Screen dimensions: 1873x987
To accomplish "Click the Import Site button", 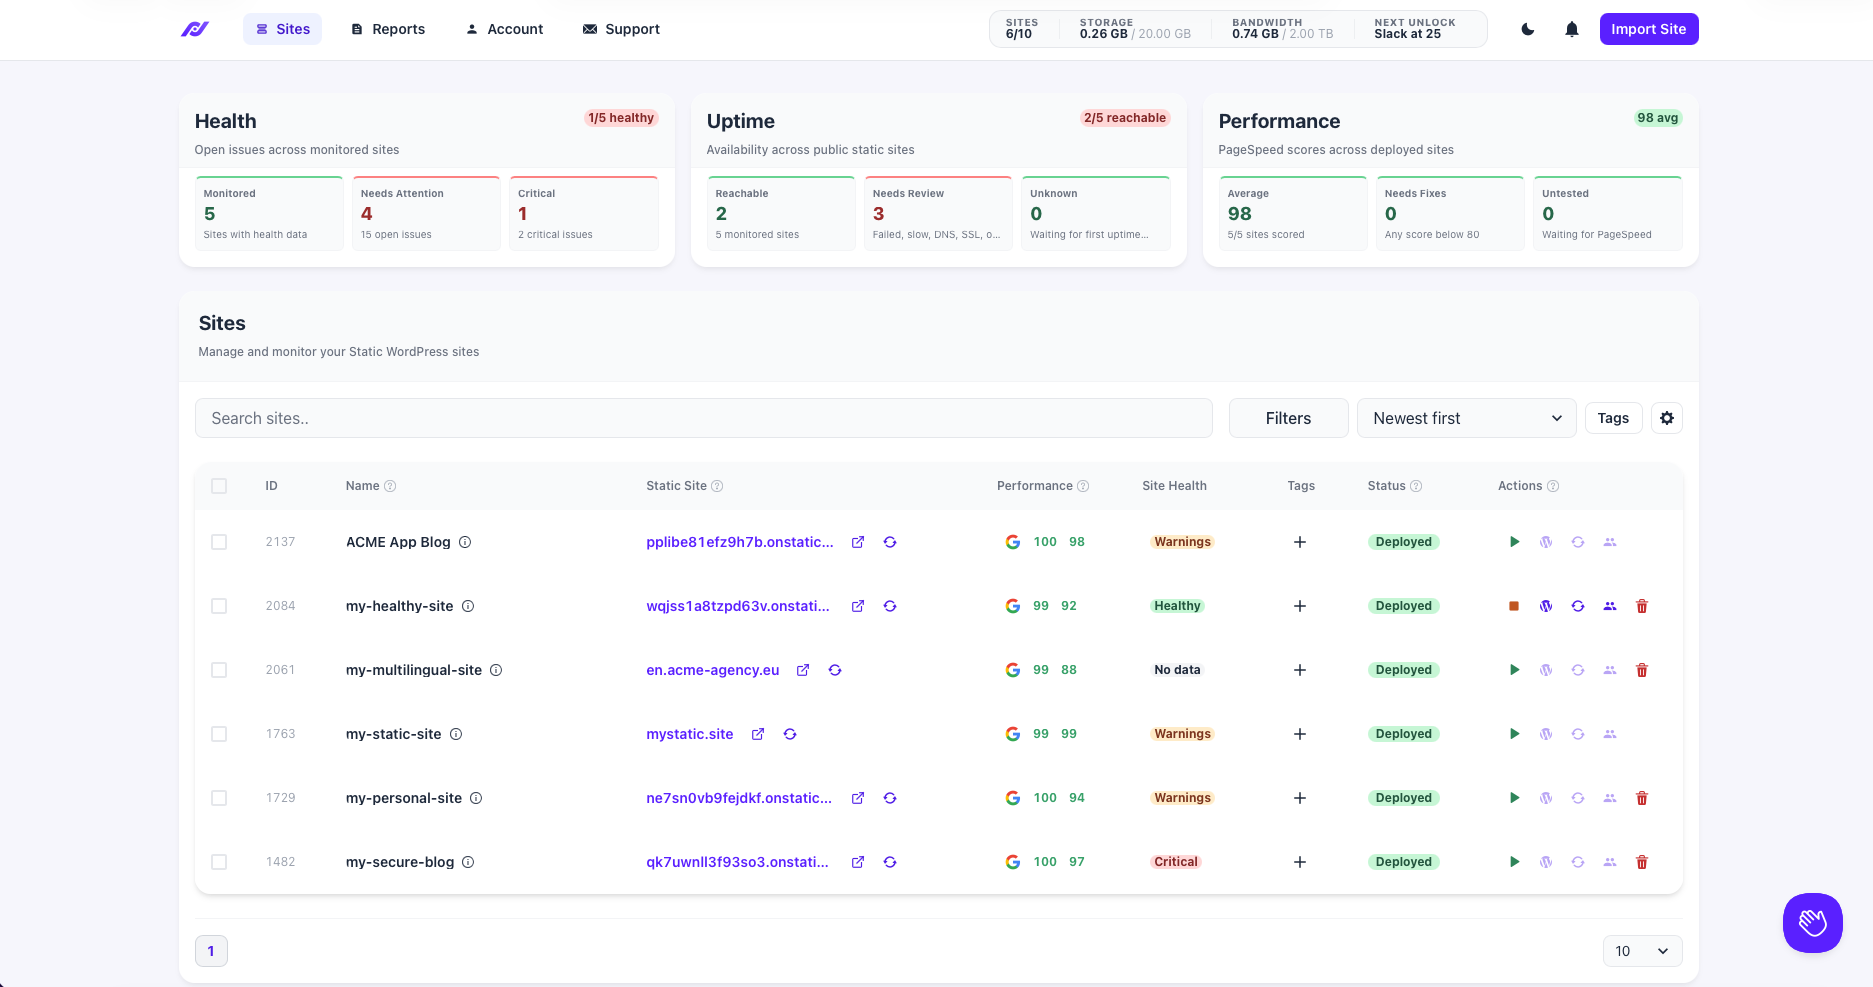I will point(1648,29).
